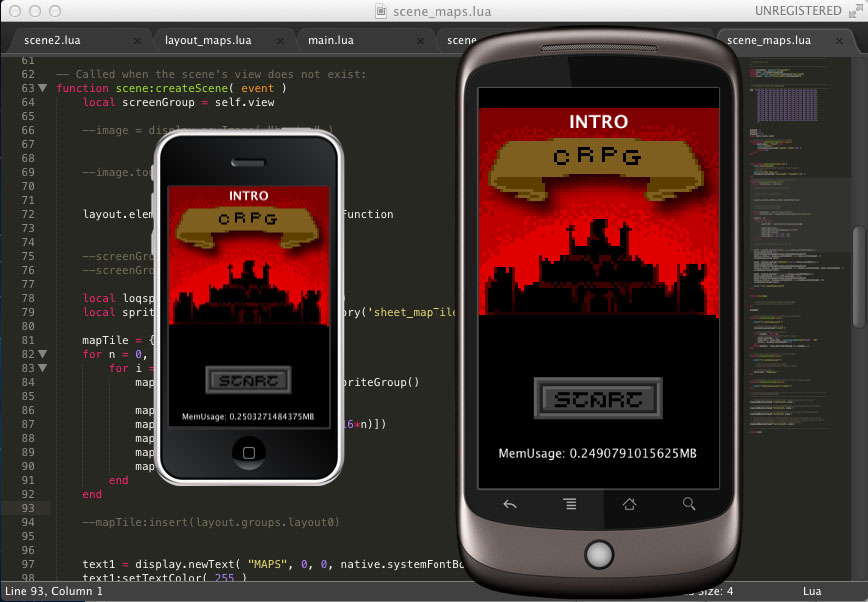Tap START button on the Android simulator
Viewport: 868px width, 602px height.
pos(598,398)
